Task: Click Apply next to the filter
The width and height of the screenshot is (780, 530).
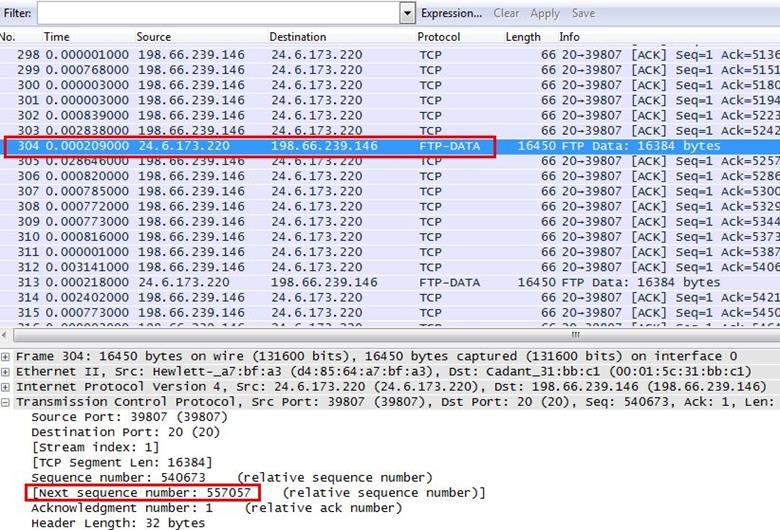Action: click(x=545, y=14)
